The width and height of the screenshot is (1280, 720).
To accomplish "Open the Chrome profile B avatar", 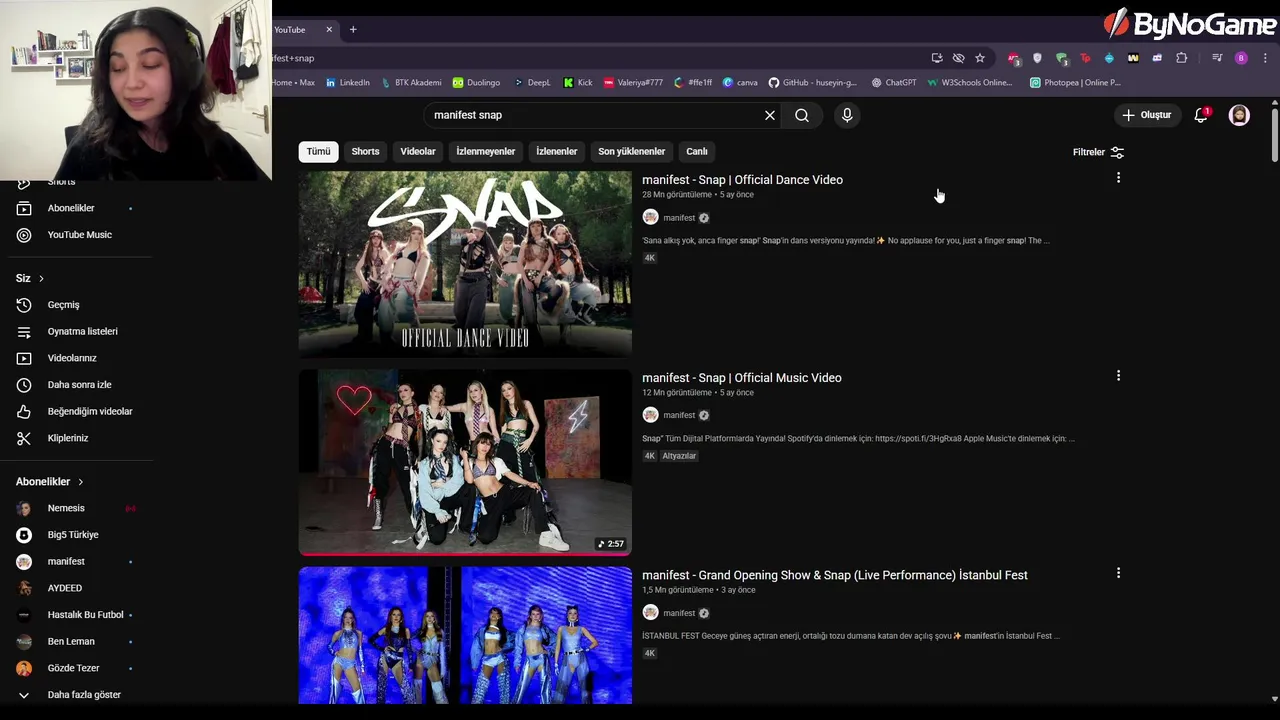I will (1241, 58).
